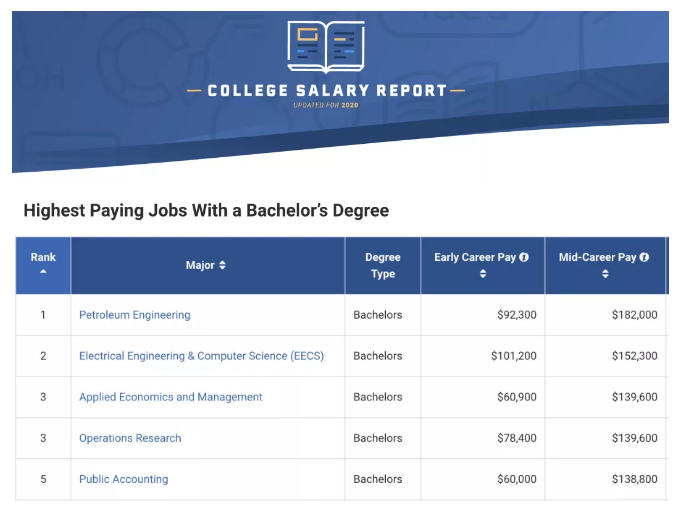This screenshot has height=506, width=690.
Task: Select the $101,200 early career pay cell
Action: pyautogui.click(x=483, y=356)
